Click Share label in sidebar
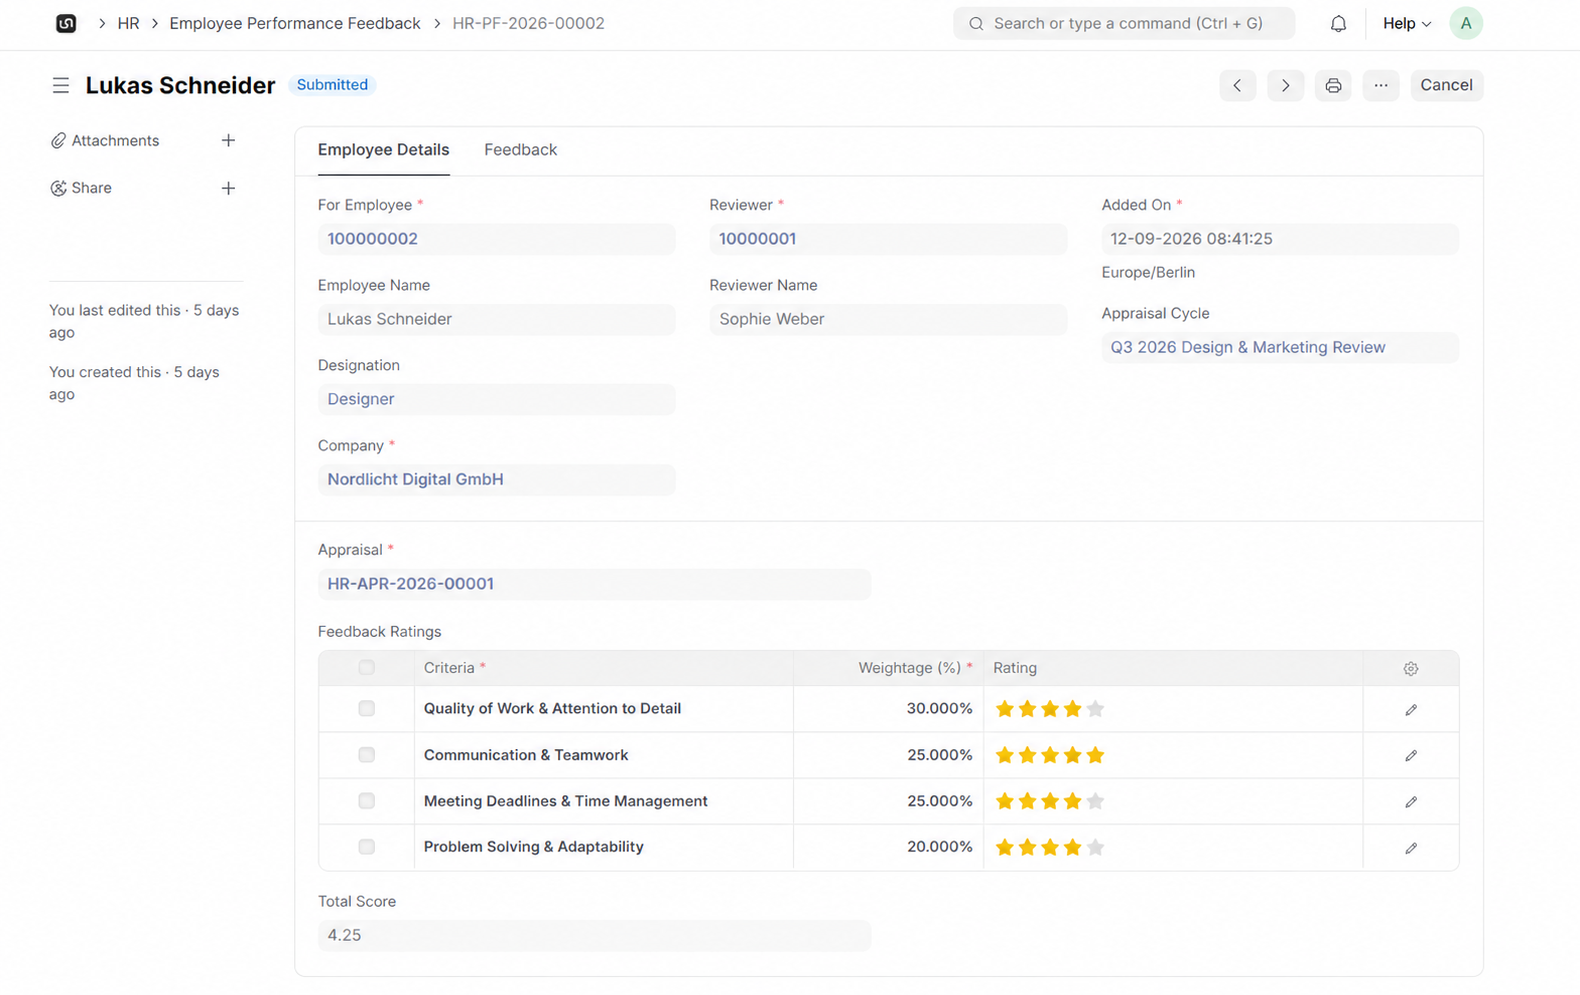 coord(91,188)
